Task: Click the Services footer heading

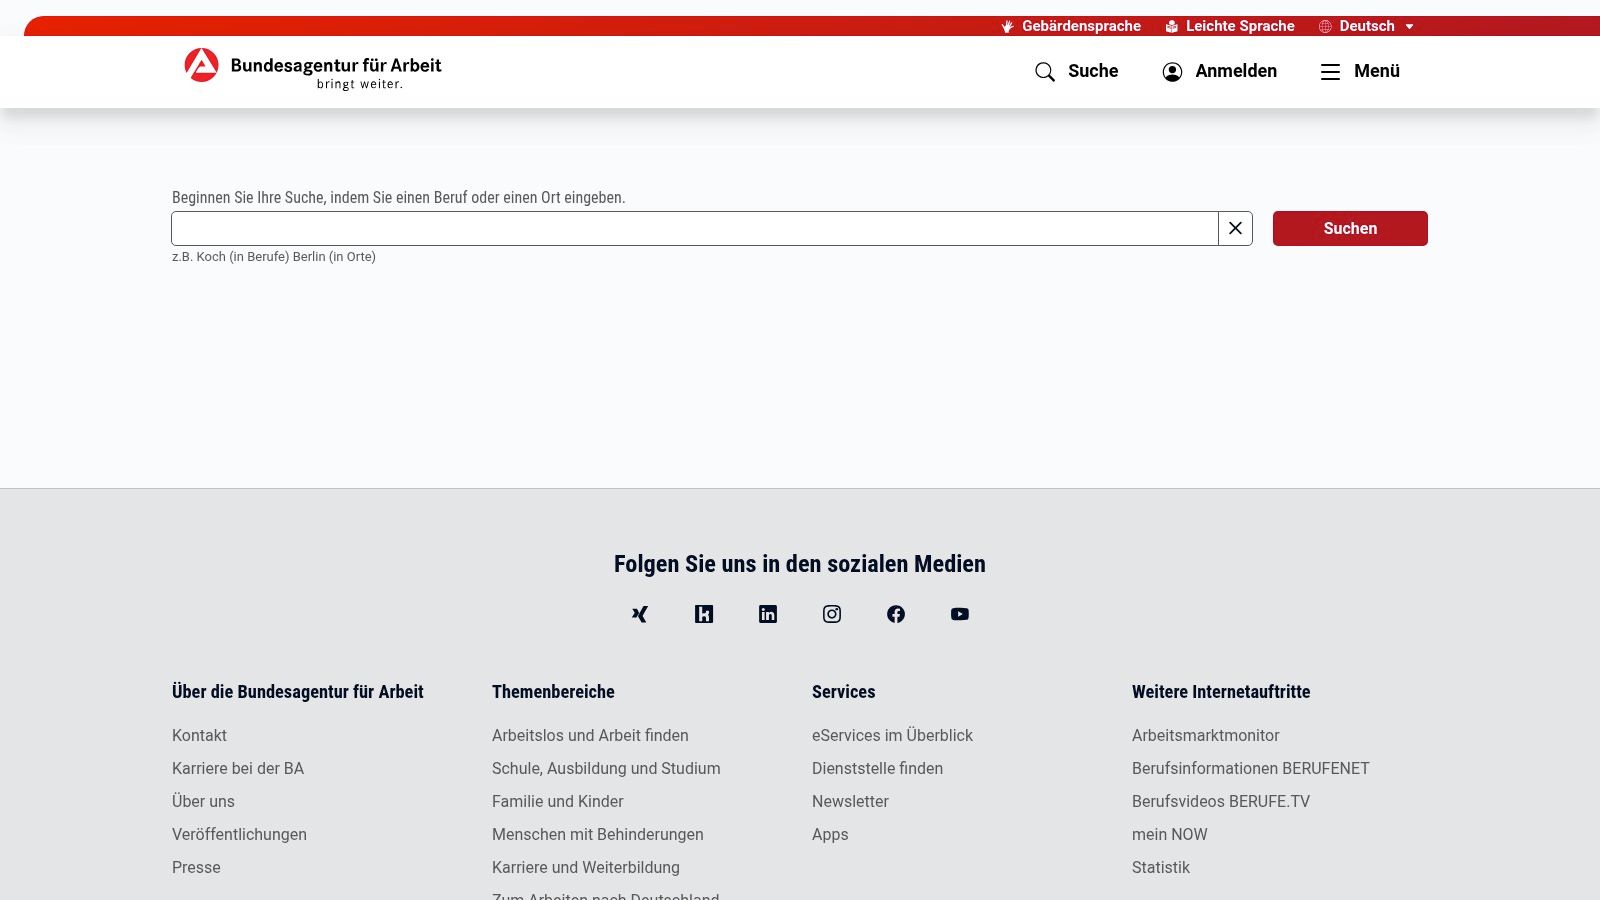Action: [843, 691]
